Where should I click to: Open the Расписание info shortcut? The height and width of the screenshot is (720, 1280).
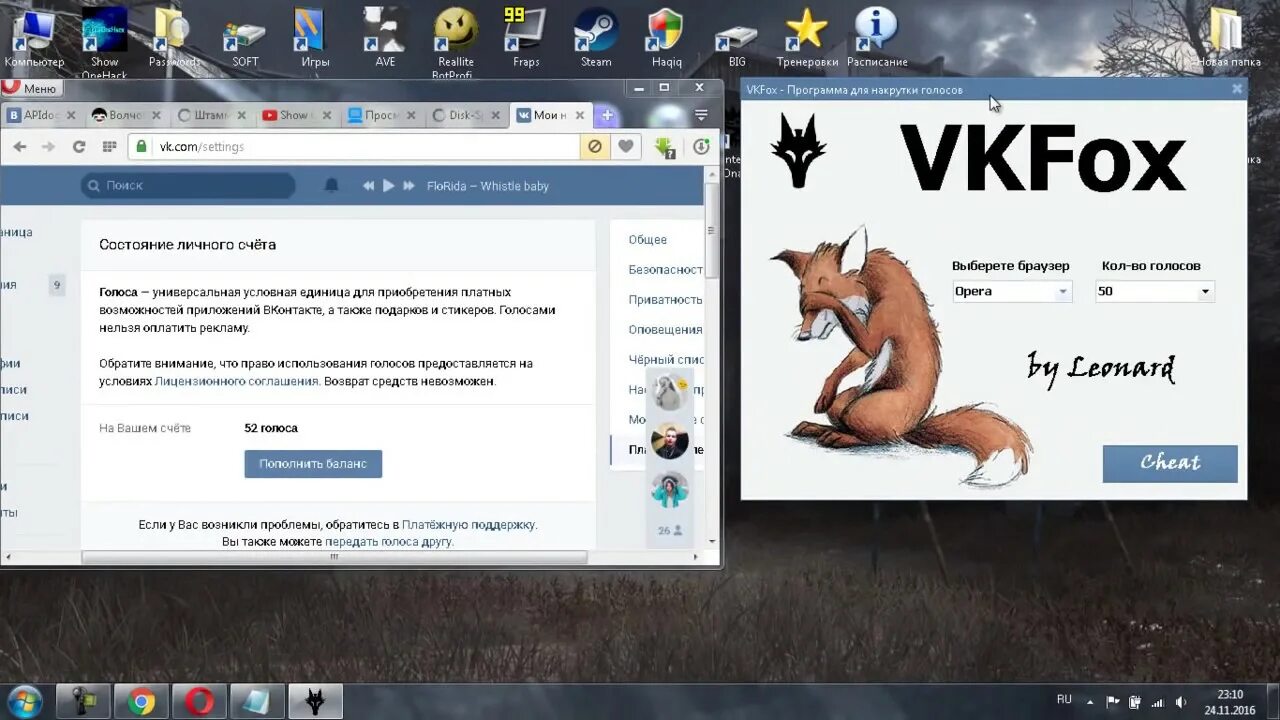tap(877, 37)
